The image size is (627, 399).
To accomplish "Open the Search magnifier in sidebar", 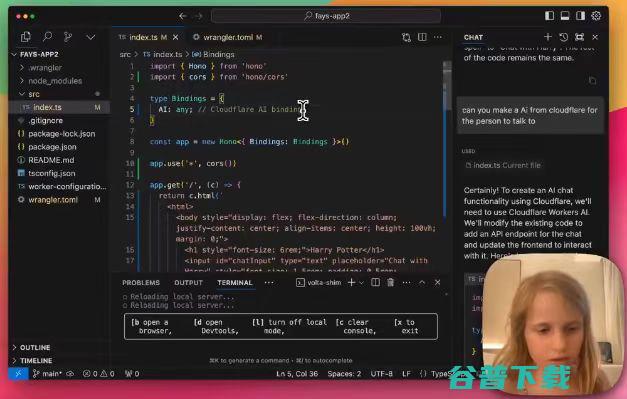I will click(48, 37).
